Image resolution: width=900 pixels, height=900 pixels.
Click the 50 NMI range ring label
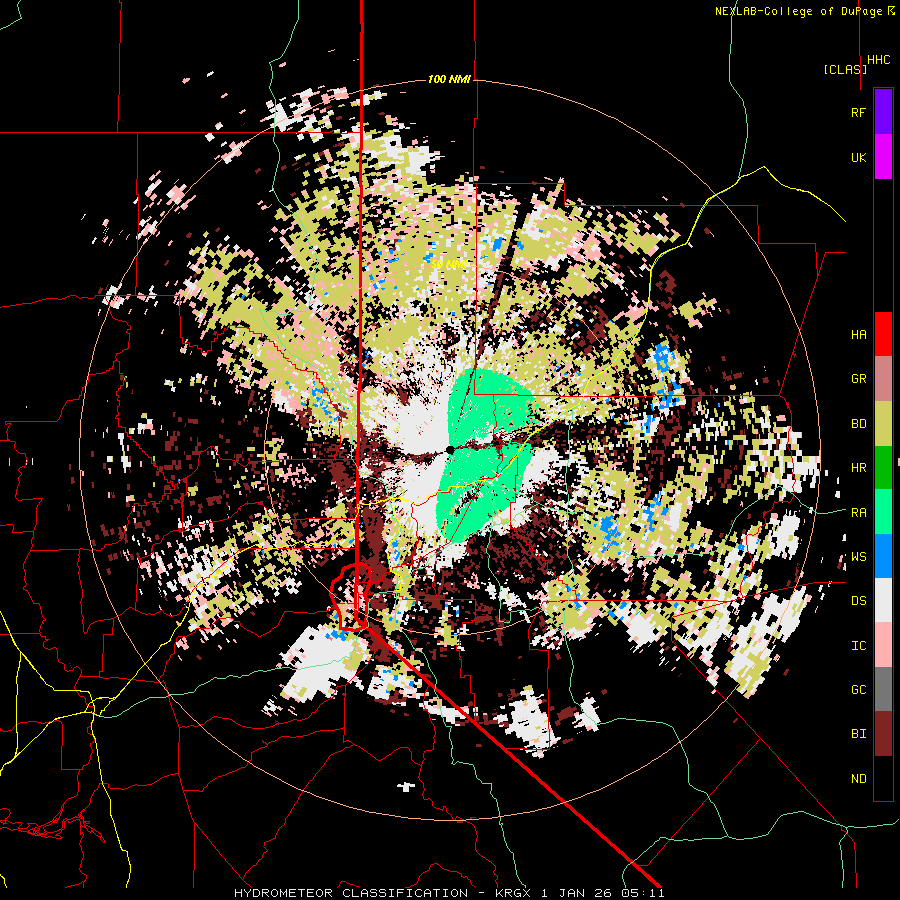click(449, 265)
